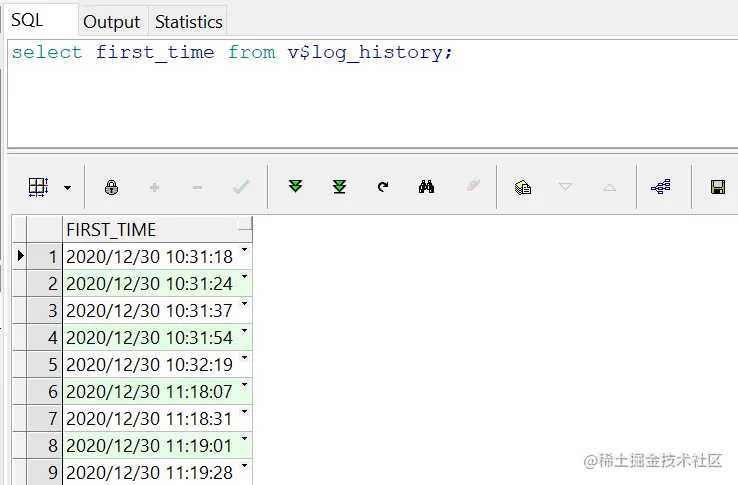This screenshot has height=485, width=738.
Task: Open date dropdown in row 8
Action: tap(244, 438)
